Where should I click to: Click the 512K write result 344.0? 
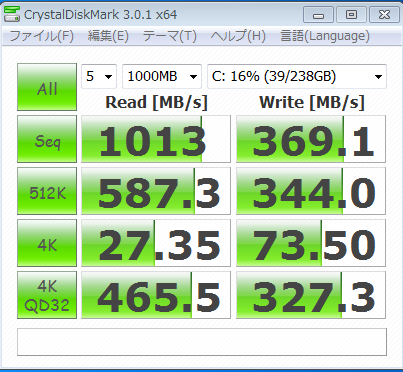(311, 191)
